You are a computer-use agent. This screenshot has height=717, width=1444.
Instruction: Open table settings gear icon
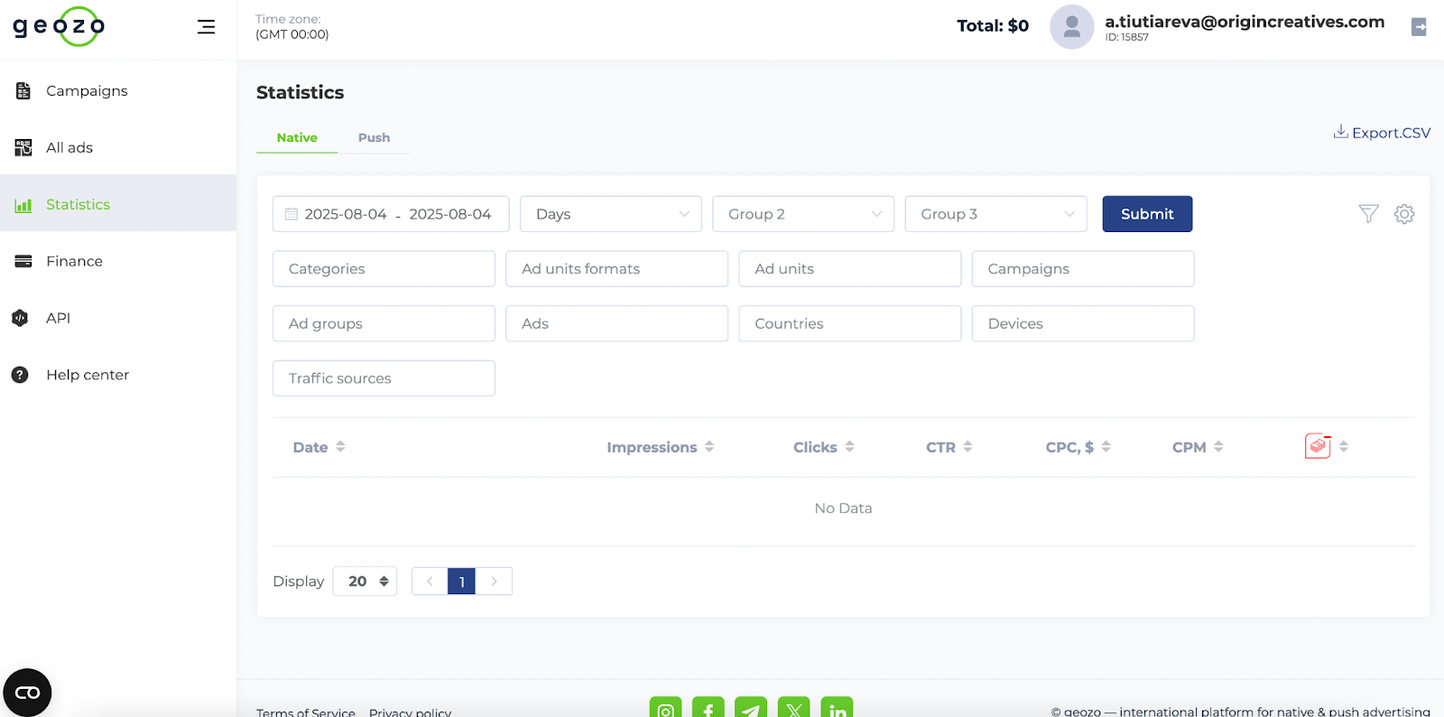pyautogui.click(x=1404, y=214)
